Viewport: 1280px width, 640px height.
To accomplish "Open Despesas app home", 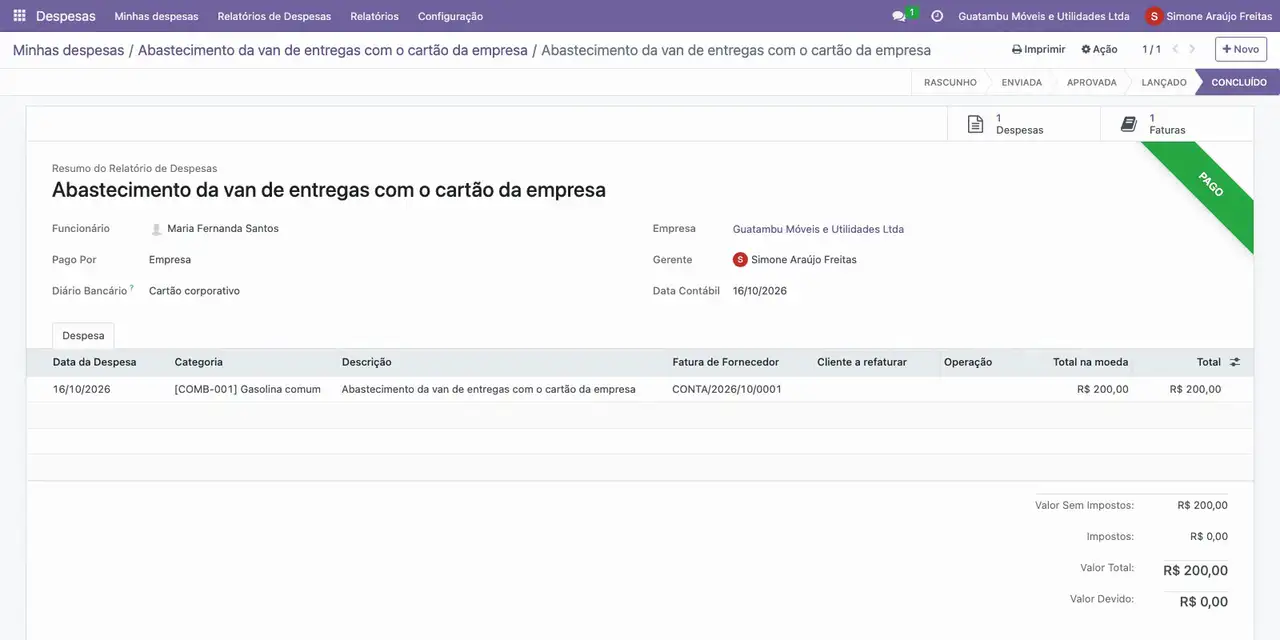I will click(66, 16).
